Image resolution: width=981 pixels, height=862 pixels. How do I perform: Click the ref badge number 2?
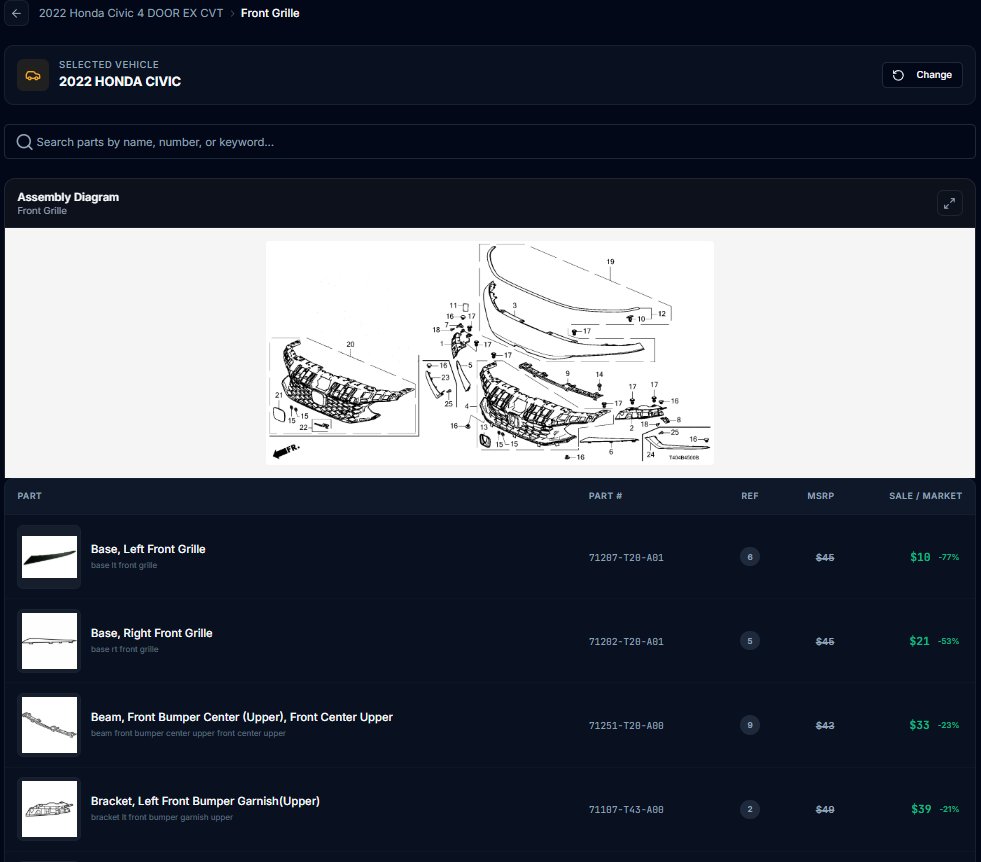tap(750, 809)
